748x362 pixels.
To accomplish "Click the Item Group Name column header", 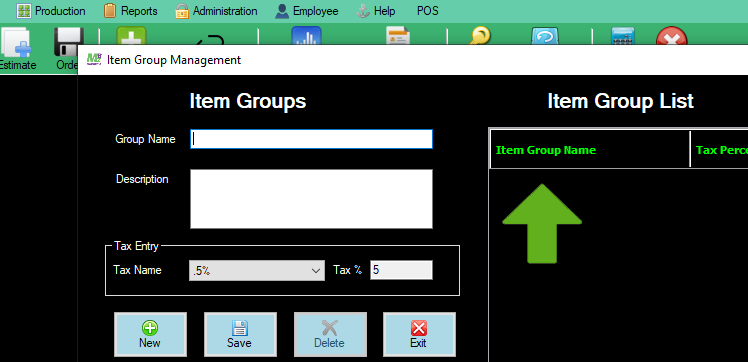I will 590,150.
